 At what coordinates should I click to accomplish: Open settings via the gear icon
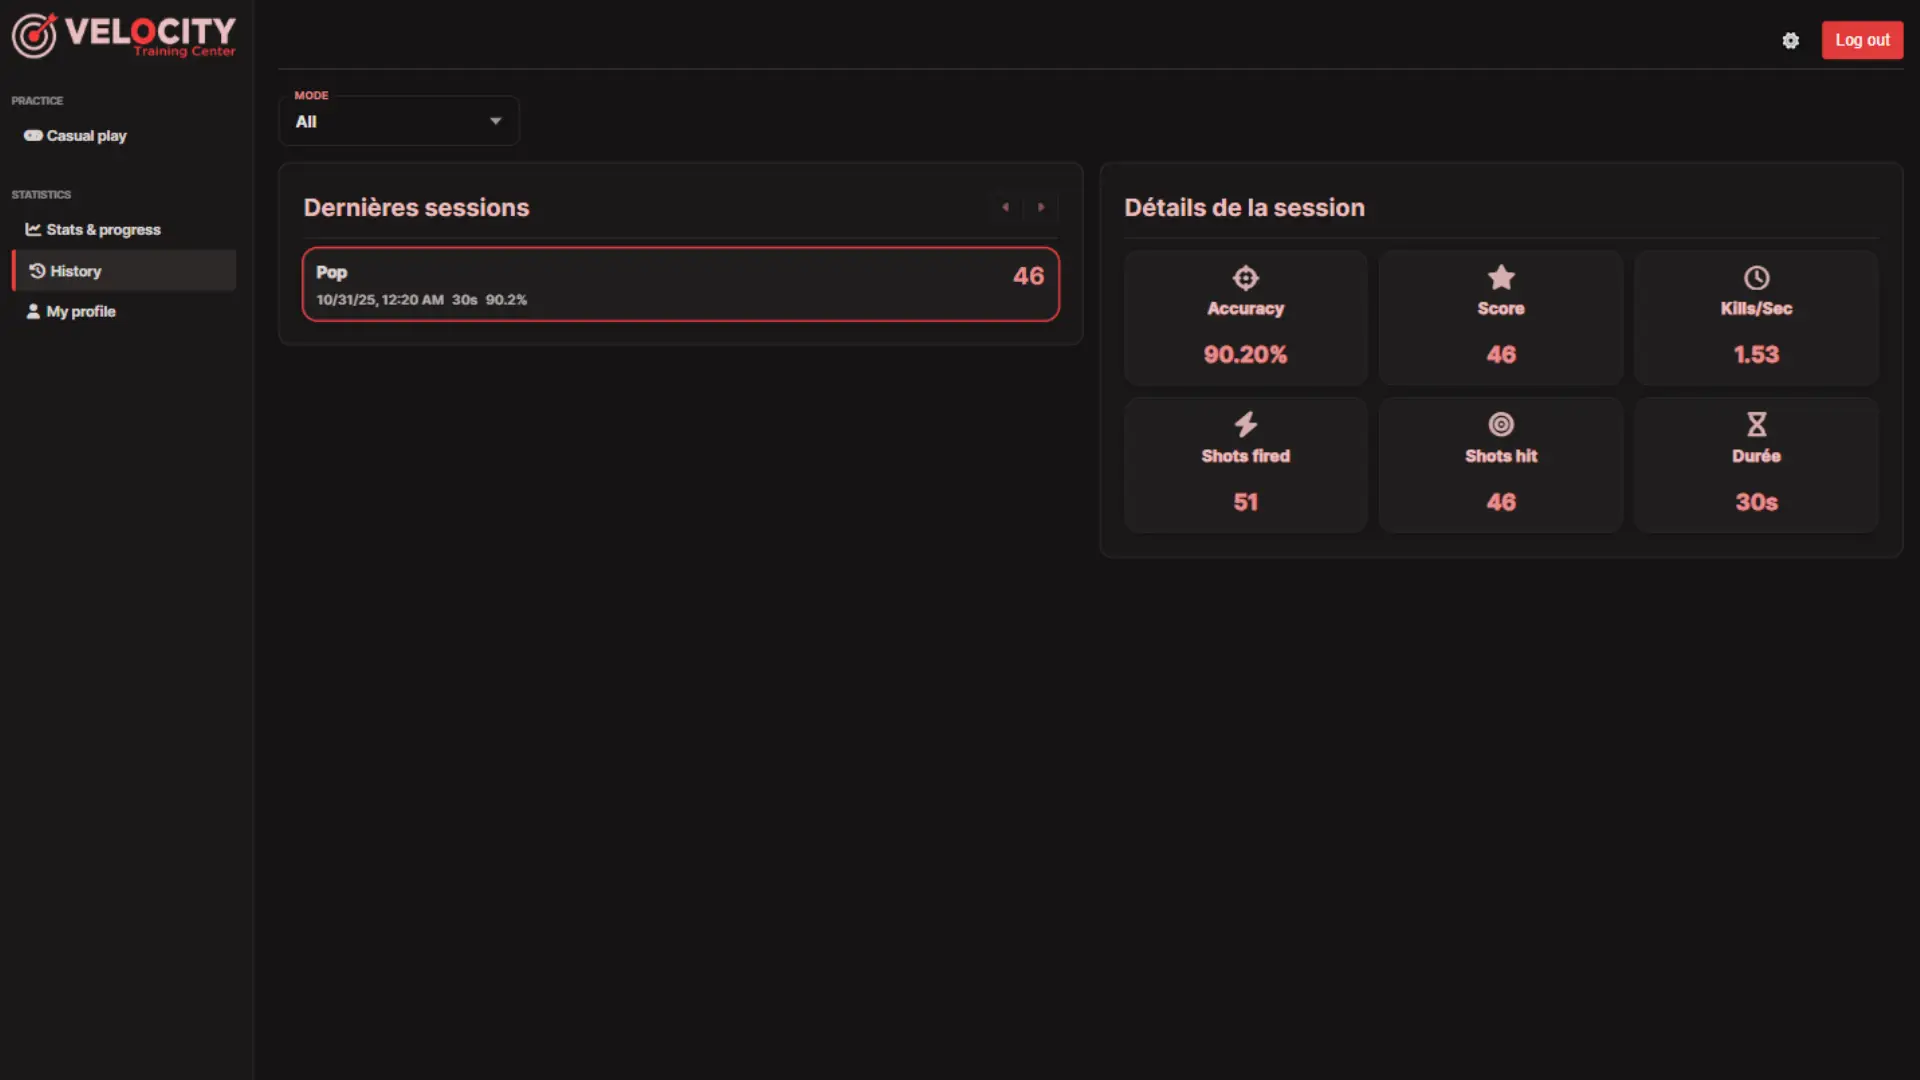click(x=1790, y=41)
